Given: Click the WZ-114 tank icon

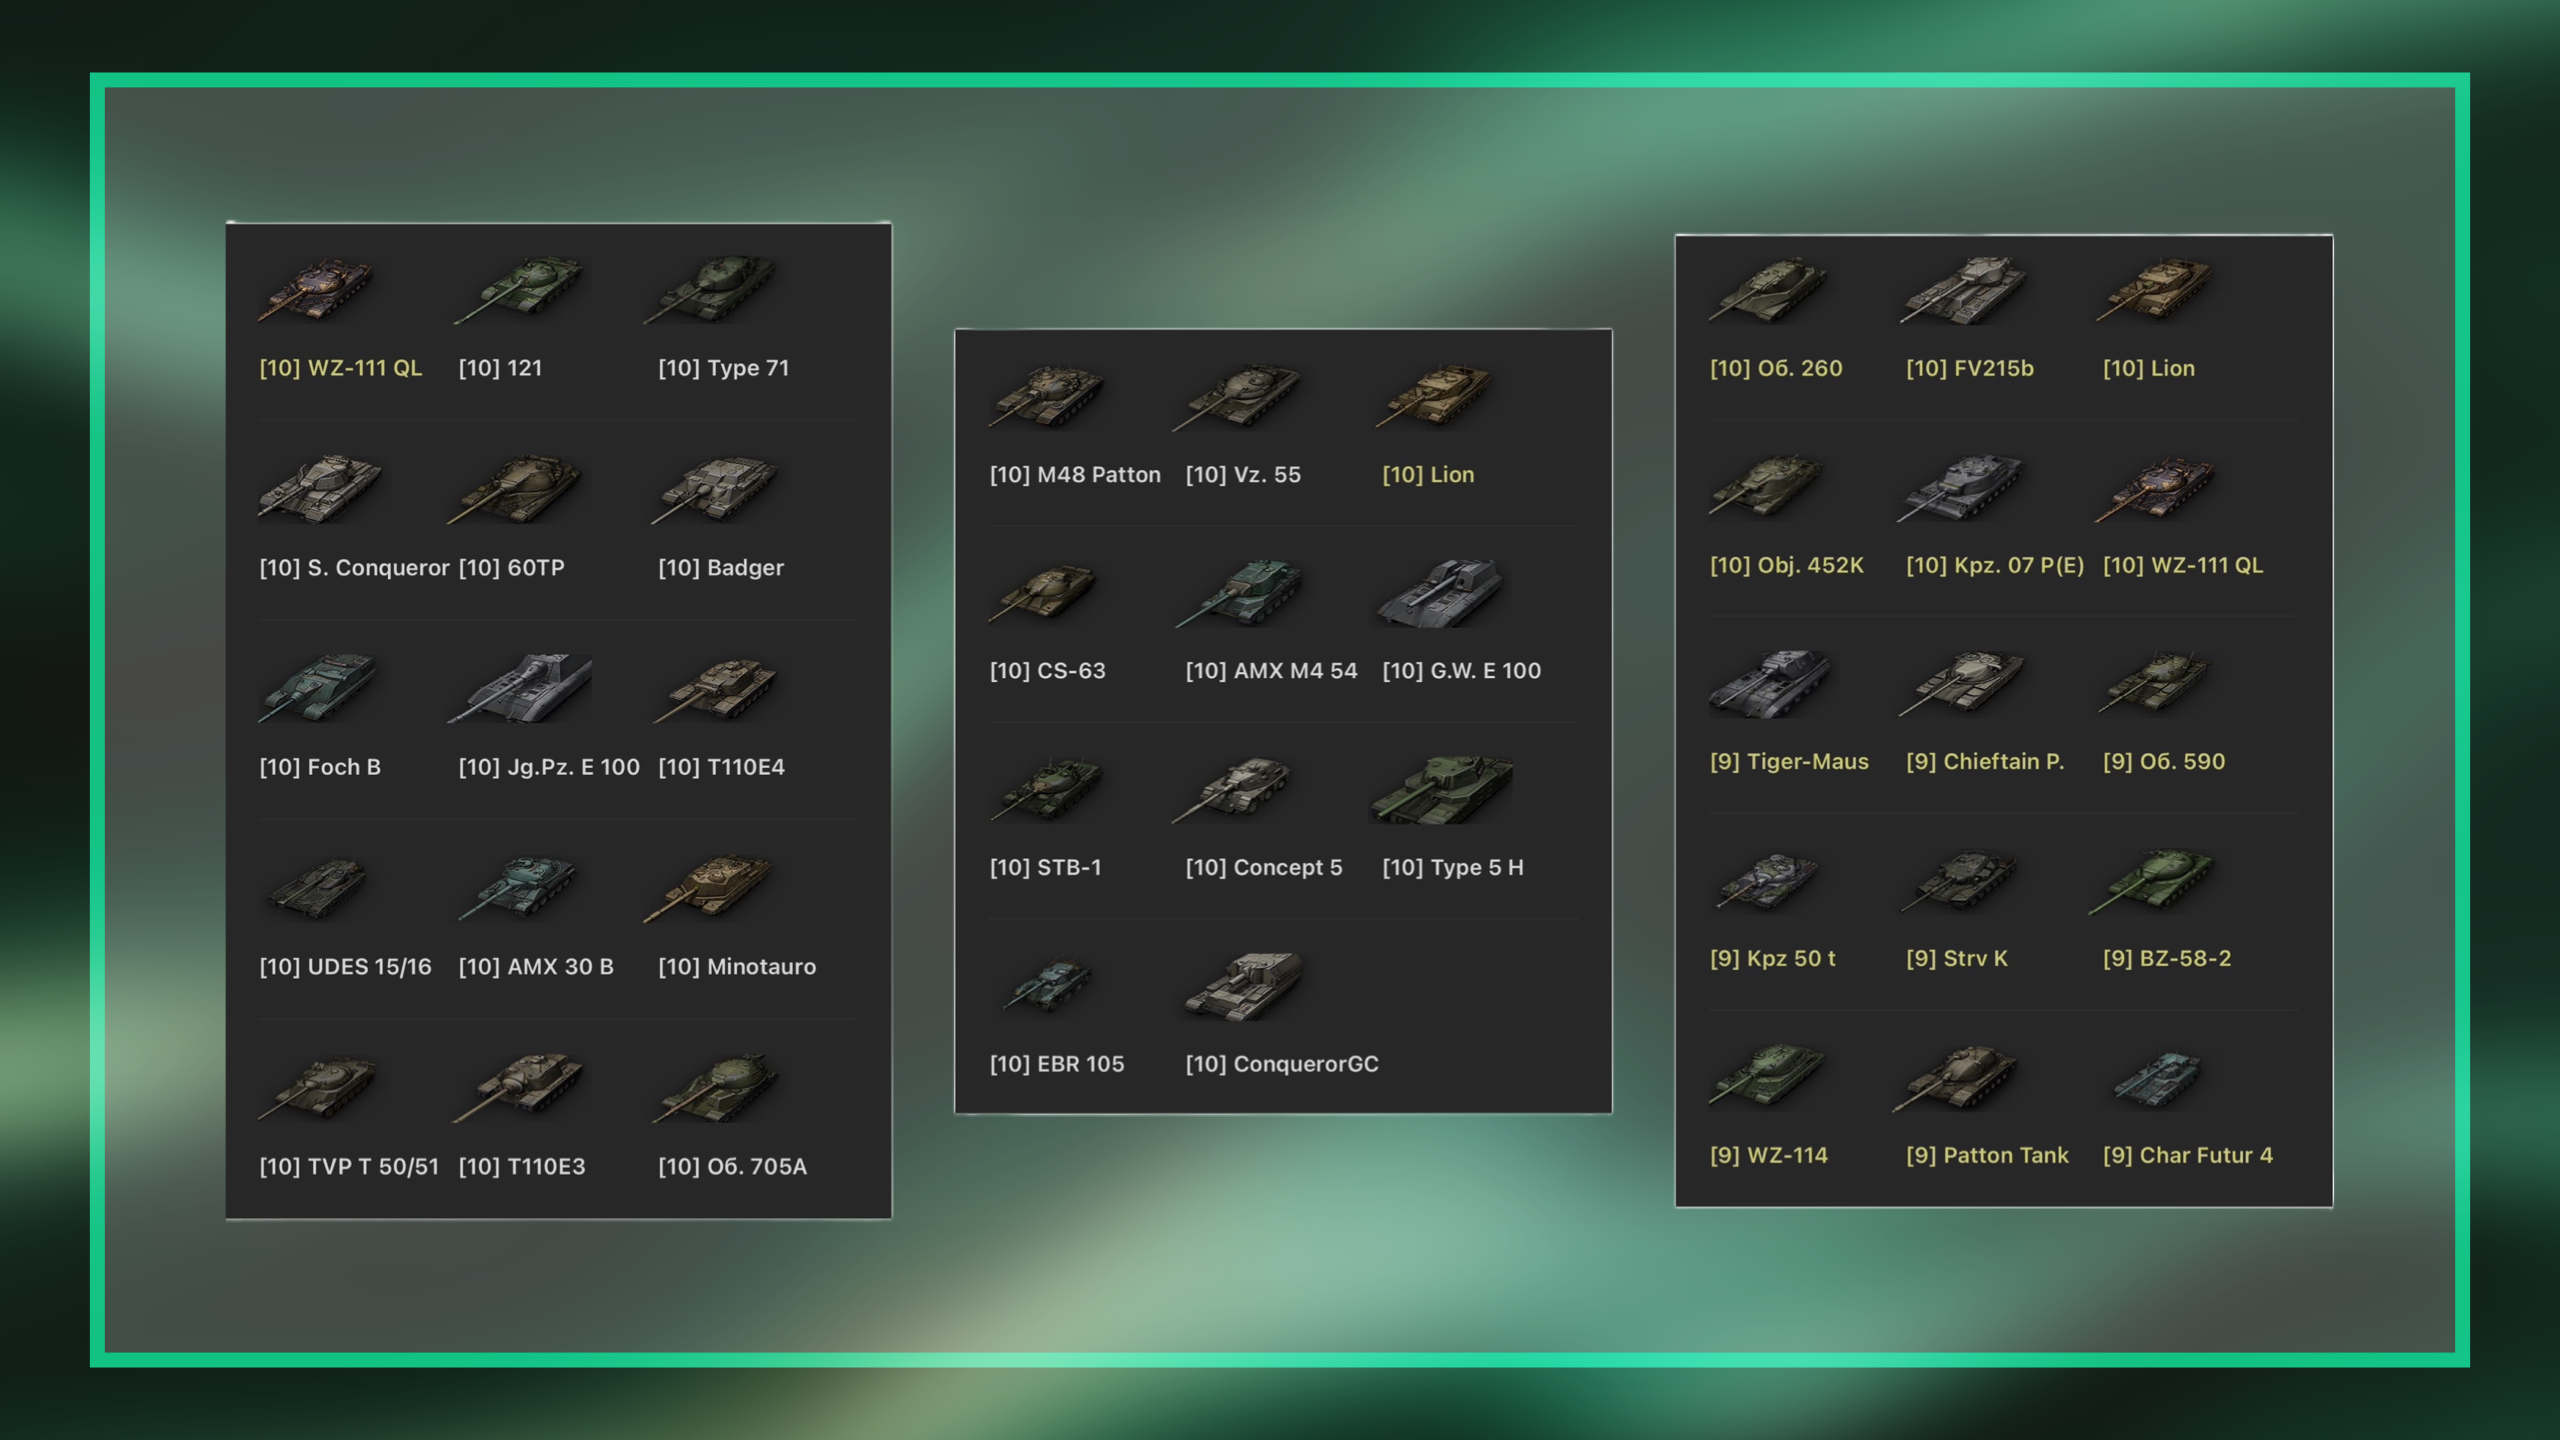Looking at the screenshot, I should click(1768, 1078).
